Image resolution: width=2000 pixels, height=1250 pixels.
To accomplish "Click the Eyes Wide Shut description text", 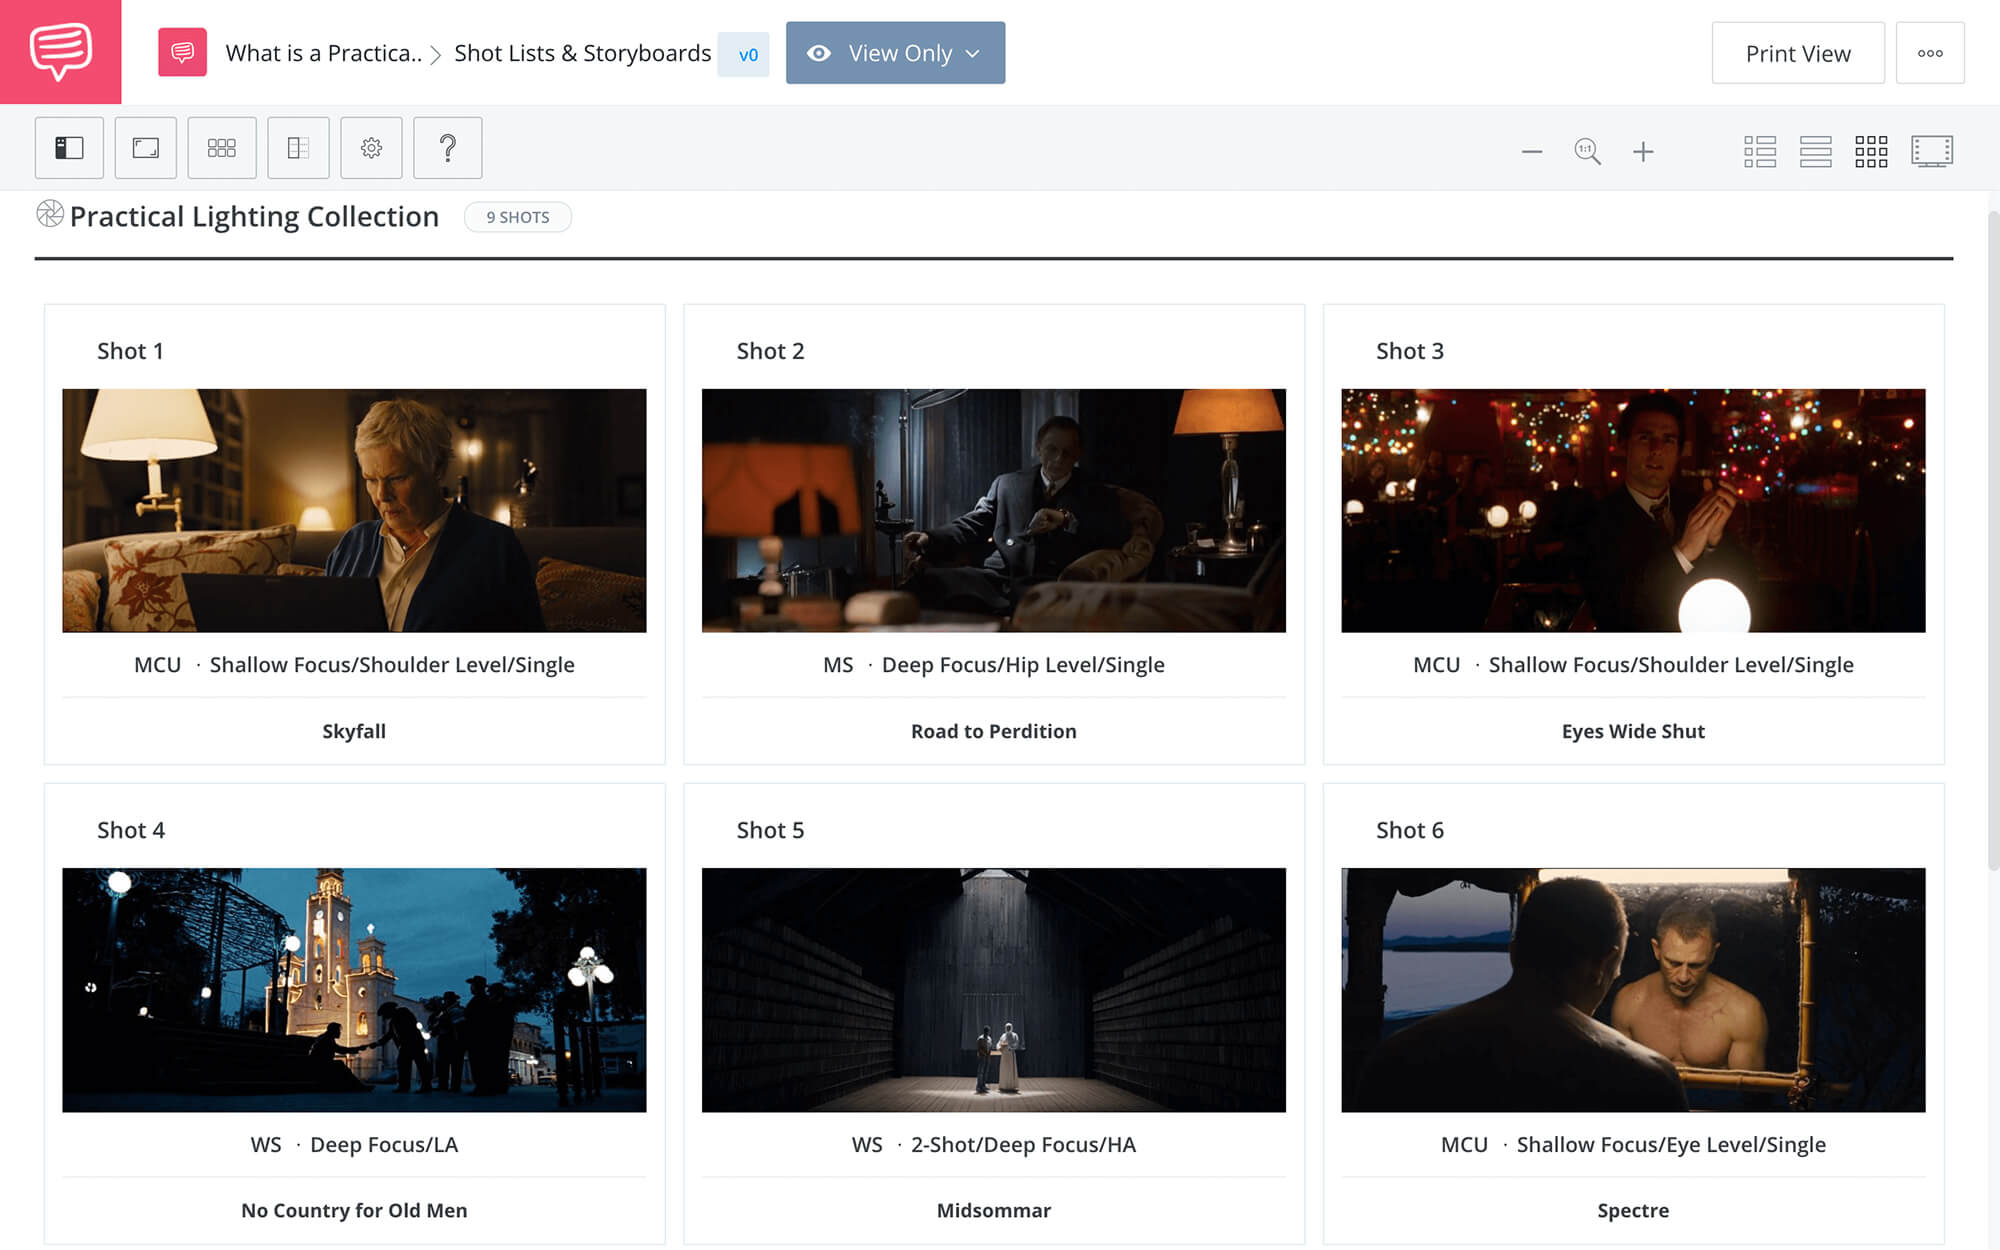I will (x=1633, y=731).
